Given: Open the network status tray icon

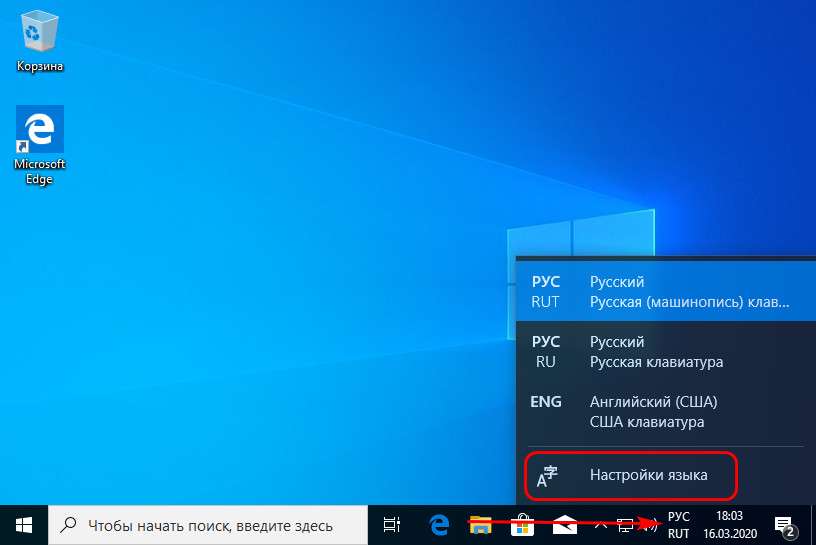Looking at the screenshot, I should (624, 525).
